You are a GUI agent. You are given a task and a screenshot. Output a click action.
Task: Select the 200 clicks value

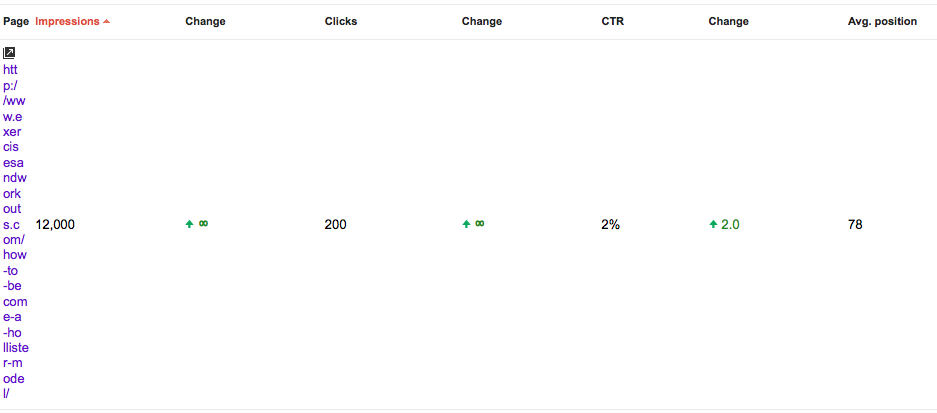335,225
